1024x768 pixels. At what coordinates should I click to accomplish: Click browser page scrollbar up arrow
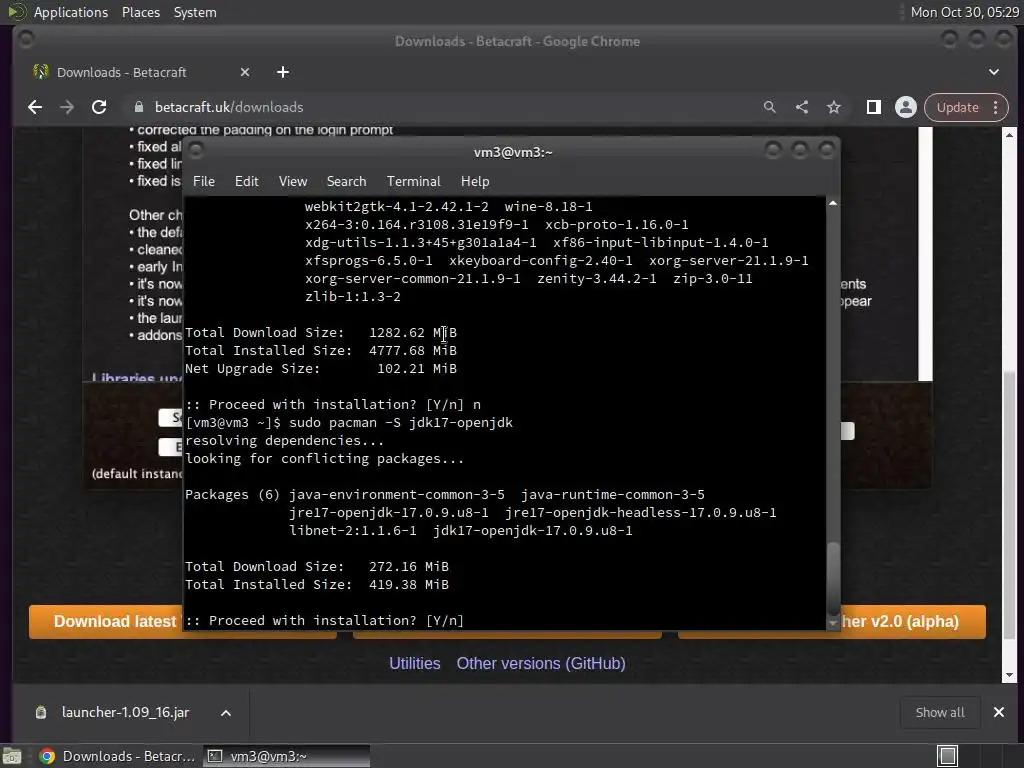[1010, 135]
